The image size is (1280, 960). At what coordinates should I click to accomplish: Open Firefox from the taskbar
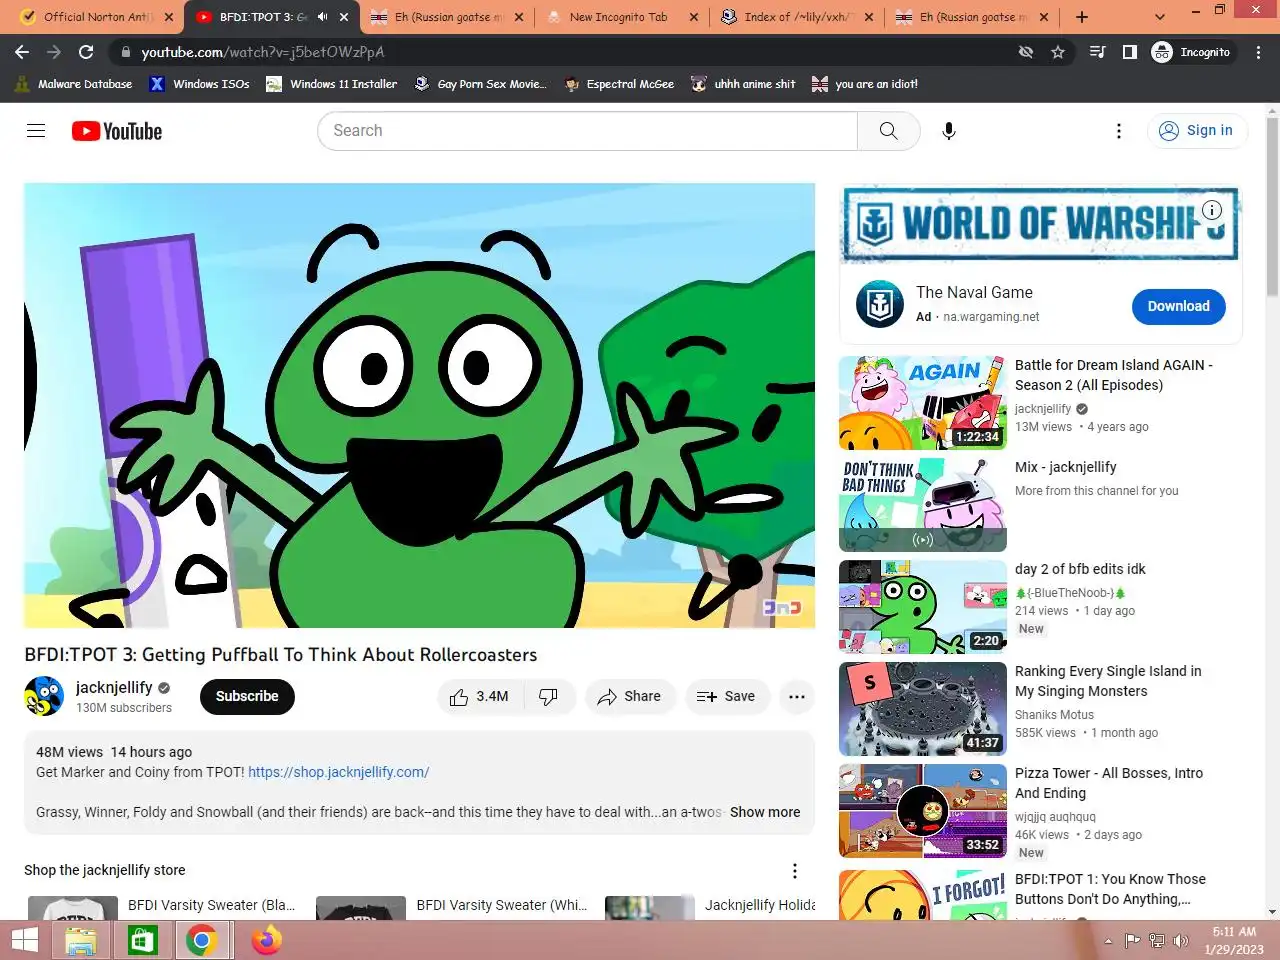pos(266,940)
